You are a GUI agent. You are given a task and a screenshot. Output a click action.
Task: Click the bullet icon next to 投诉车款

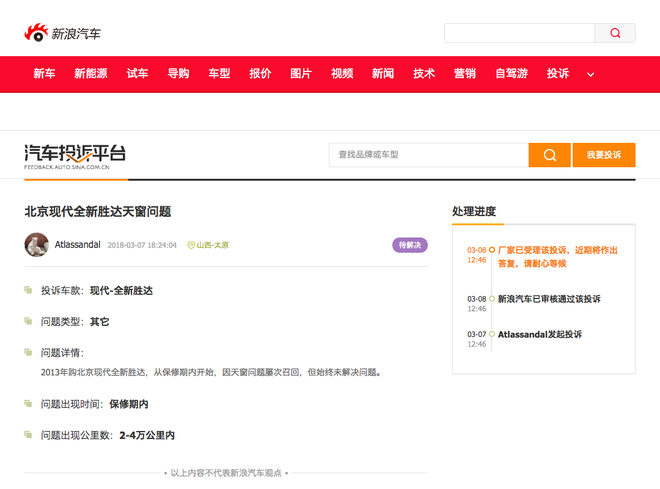[28, 290]
